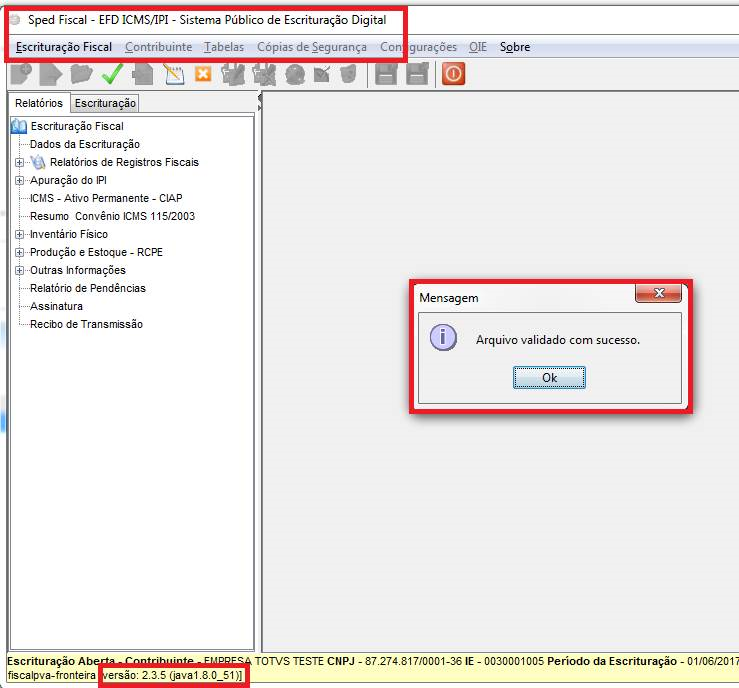The image size is (739, 688).
Task: Click Ok in the Mensagem dialog
Action: (x=549, y=377)
